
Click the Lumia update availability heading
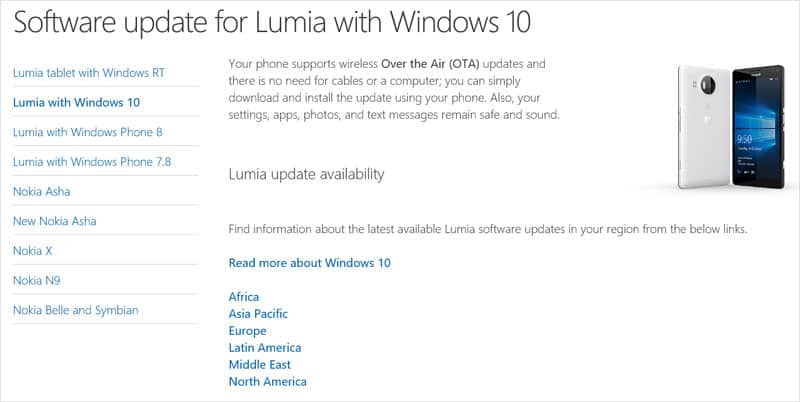point(306,174)
